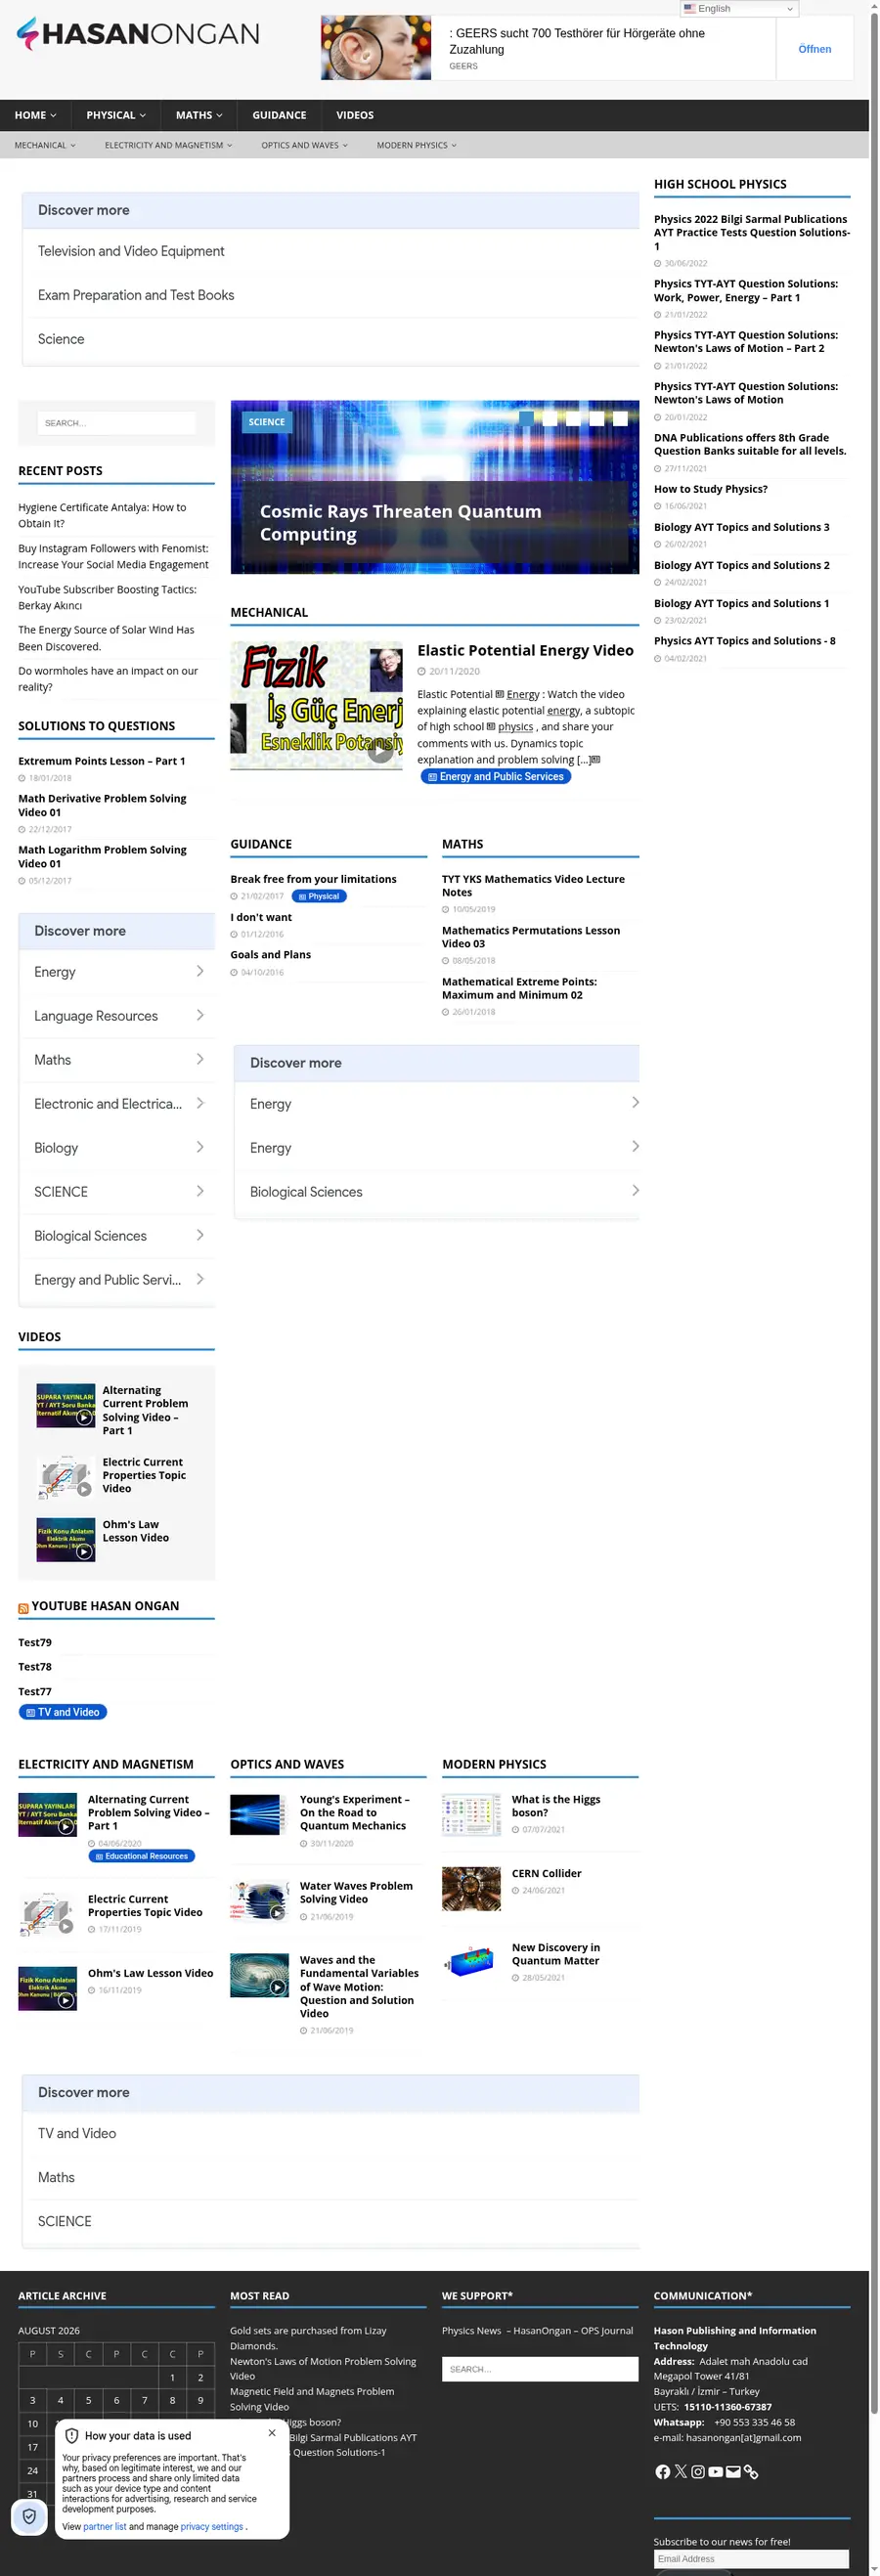
Task: Expand the PHYSICAL menu dropdown
Action: [x=116, y=115]
